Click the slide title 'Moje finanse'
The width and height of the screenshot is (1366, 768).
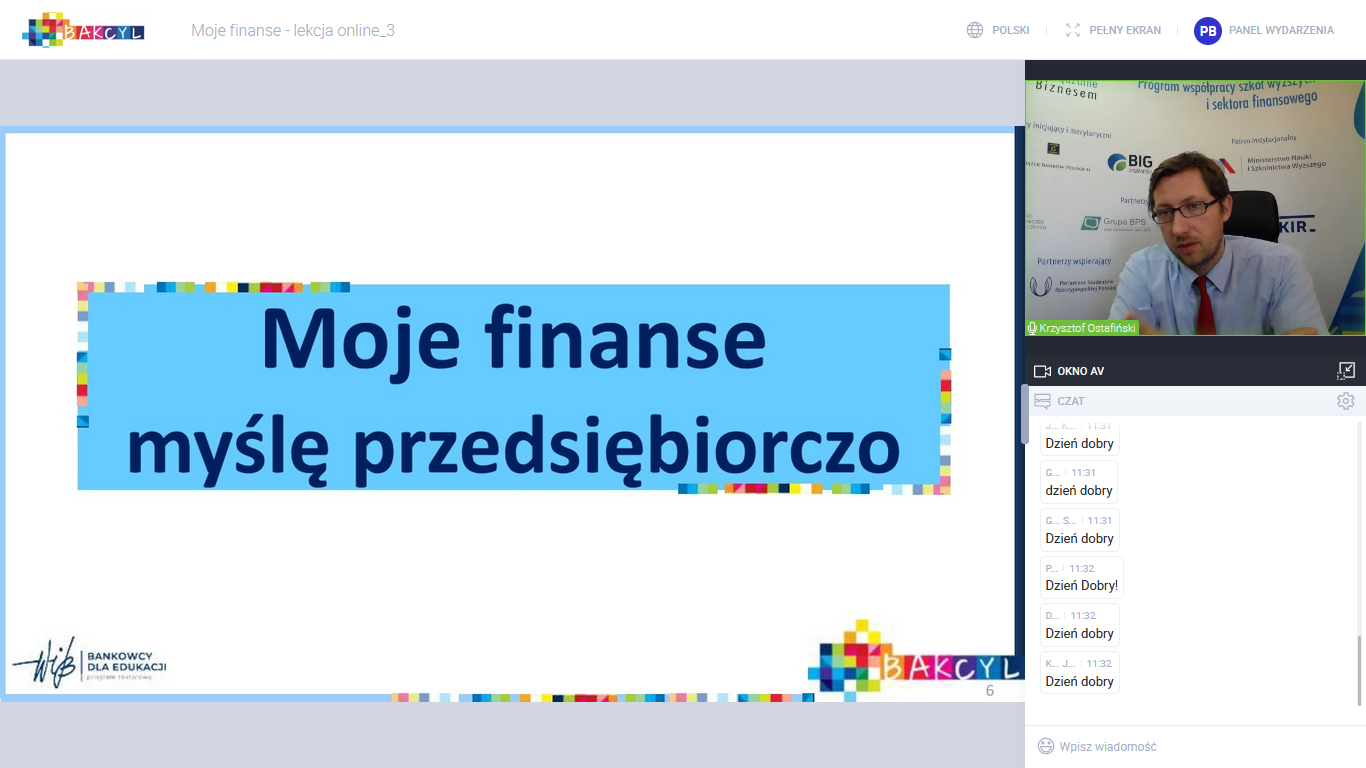[x=513, y=339]
